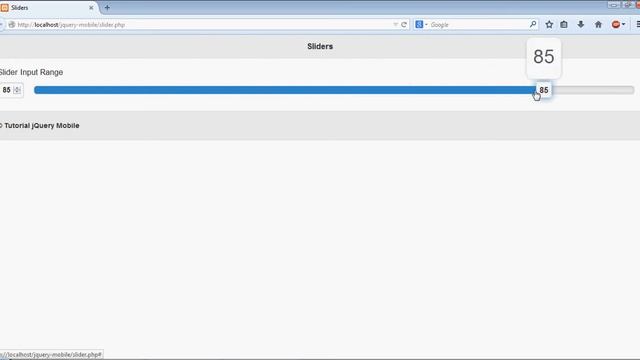Image resolution: width=640 pixels, height=360 pixels.
Task: Close the Sliders browser tab
Action: [x=91, y=8]
